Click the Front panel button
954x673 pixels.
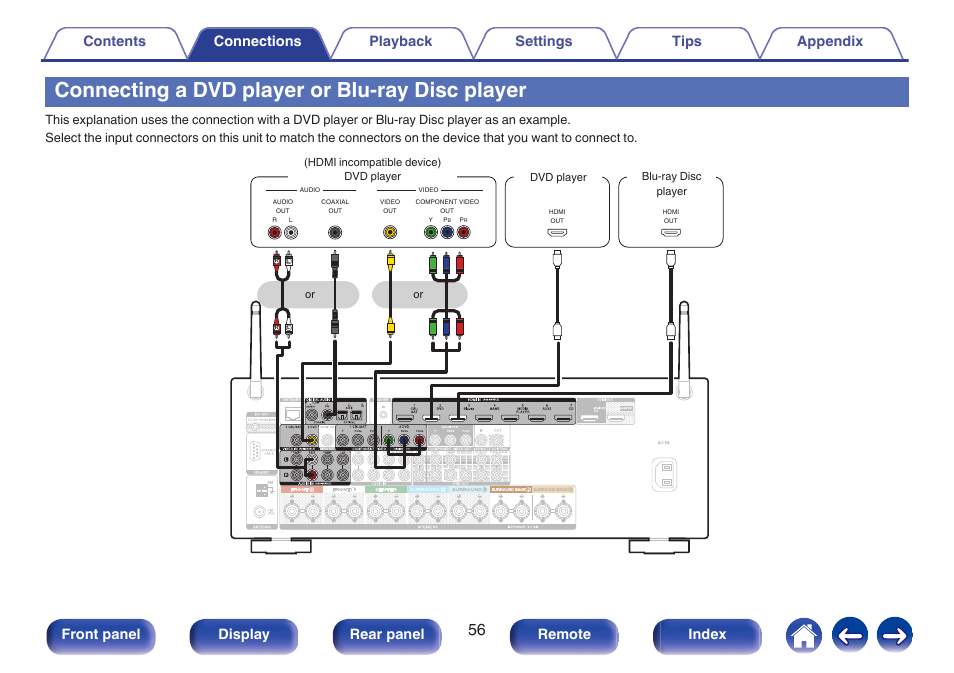(101, 635)
